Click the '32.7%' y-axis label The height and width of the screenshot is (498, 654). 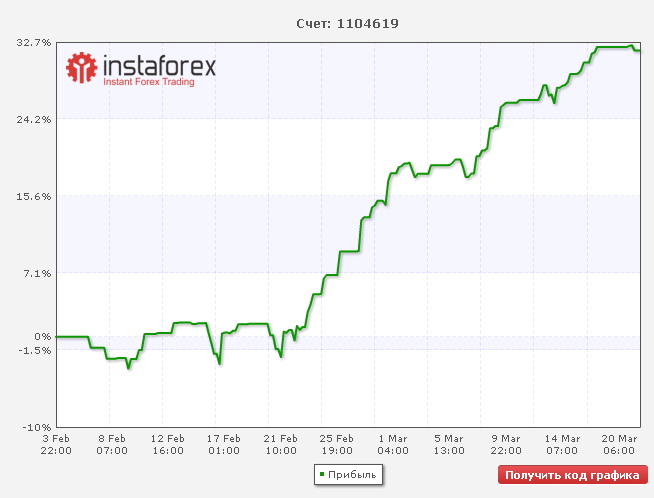coord(34,43)
